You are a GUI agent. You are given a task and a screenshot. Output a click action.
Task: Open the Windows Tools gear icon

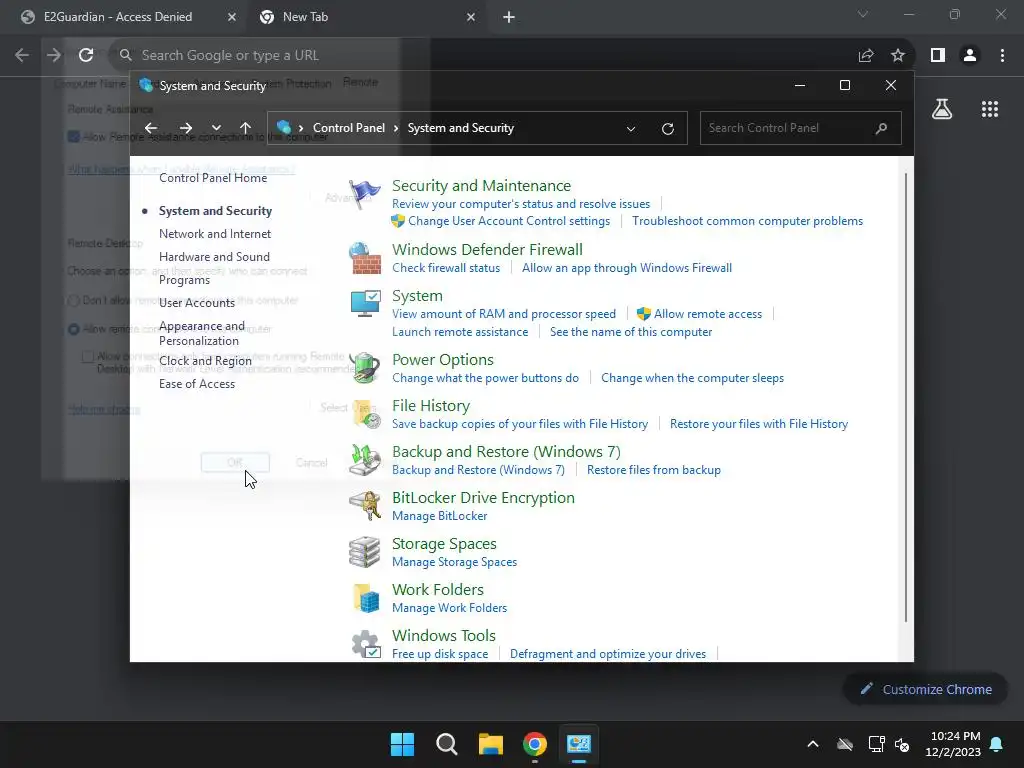(364, 645)
